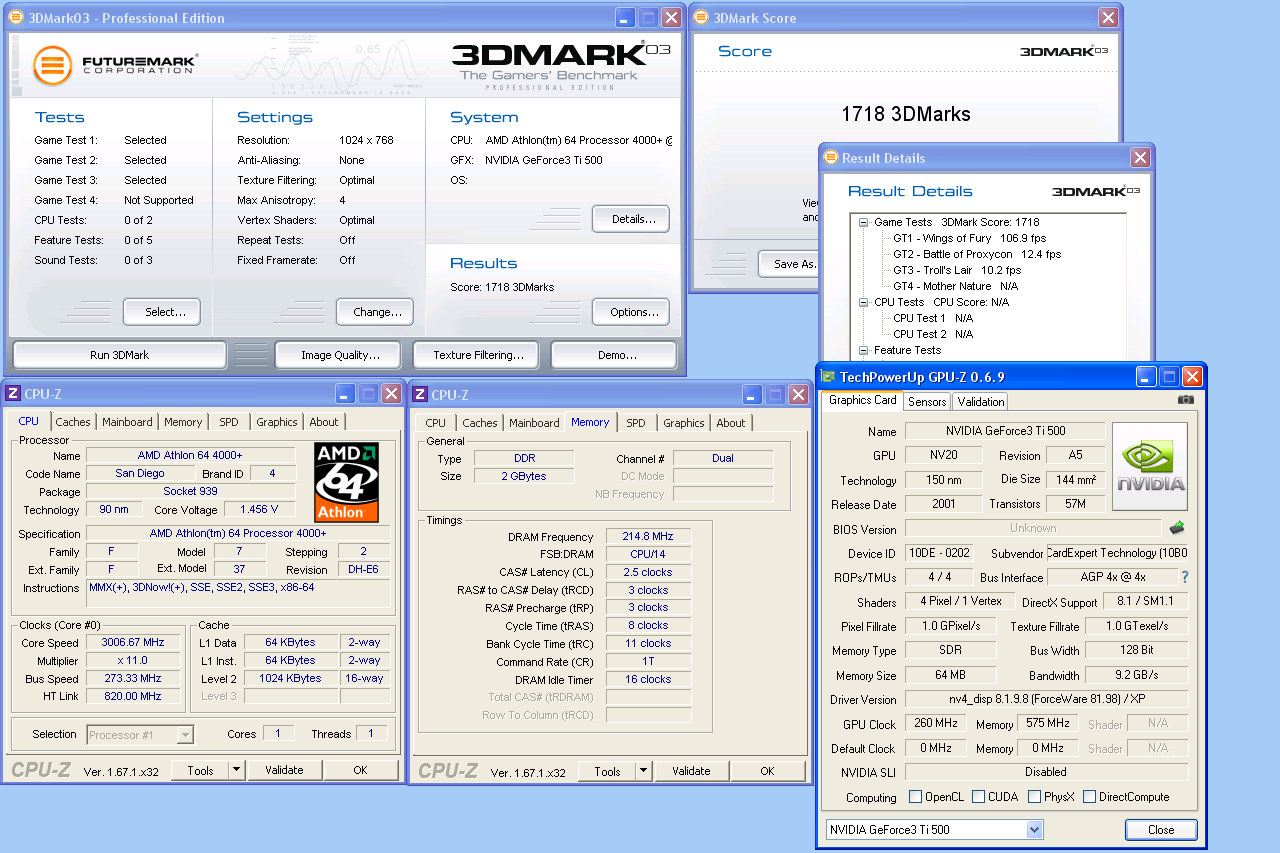Screen dimensions: 1280x853
Task: Click the BIOS save chip icon in GPU-Z
Action: coord(1177,528)
